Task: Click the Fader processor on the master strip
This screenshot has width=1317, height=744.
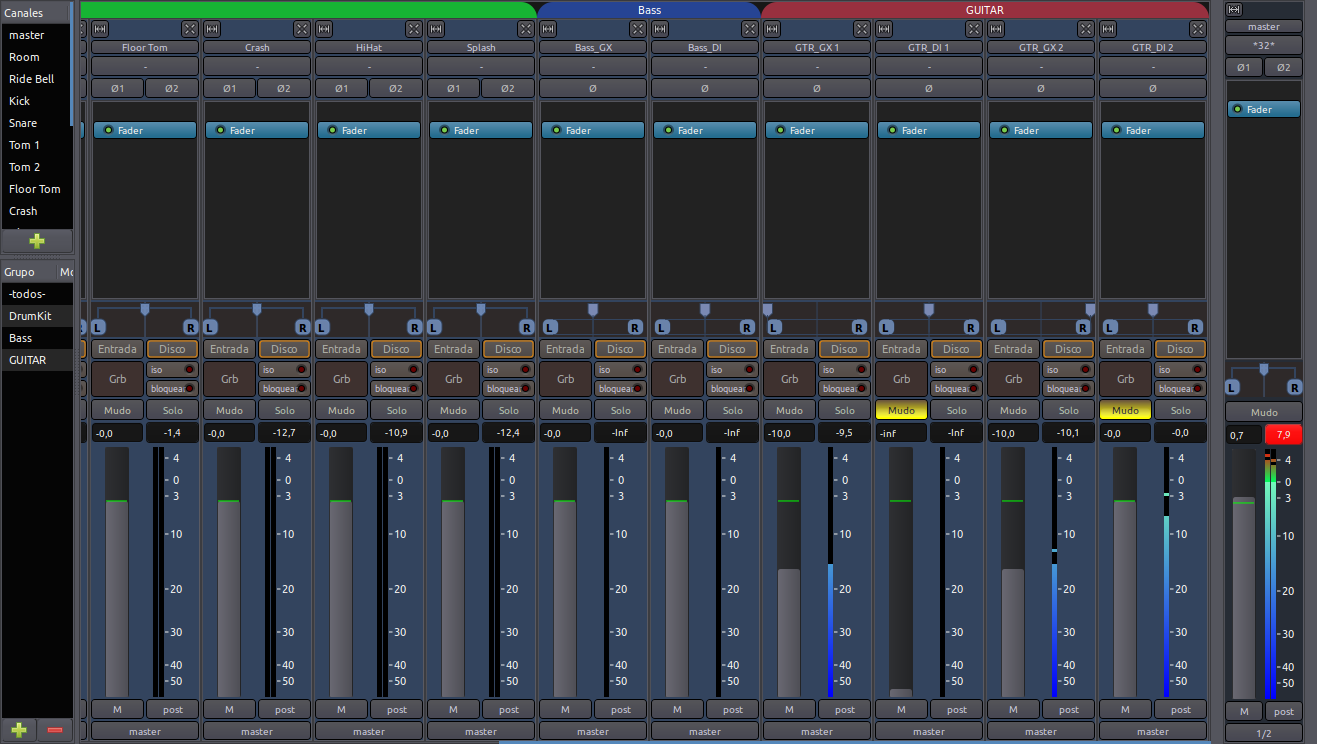Action: (1264, 109)
